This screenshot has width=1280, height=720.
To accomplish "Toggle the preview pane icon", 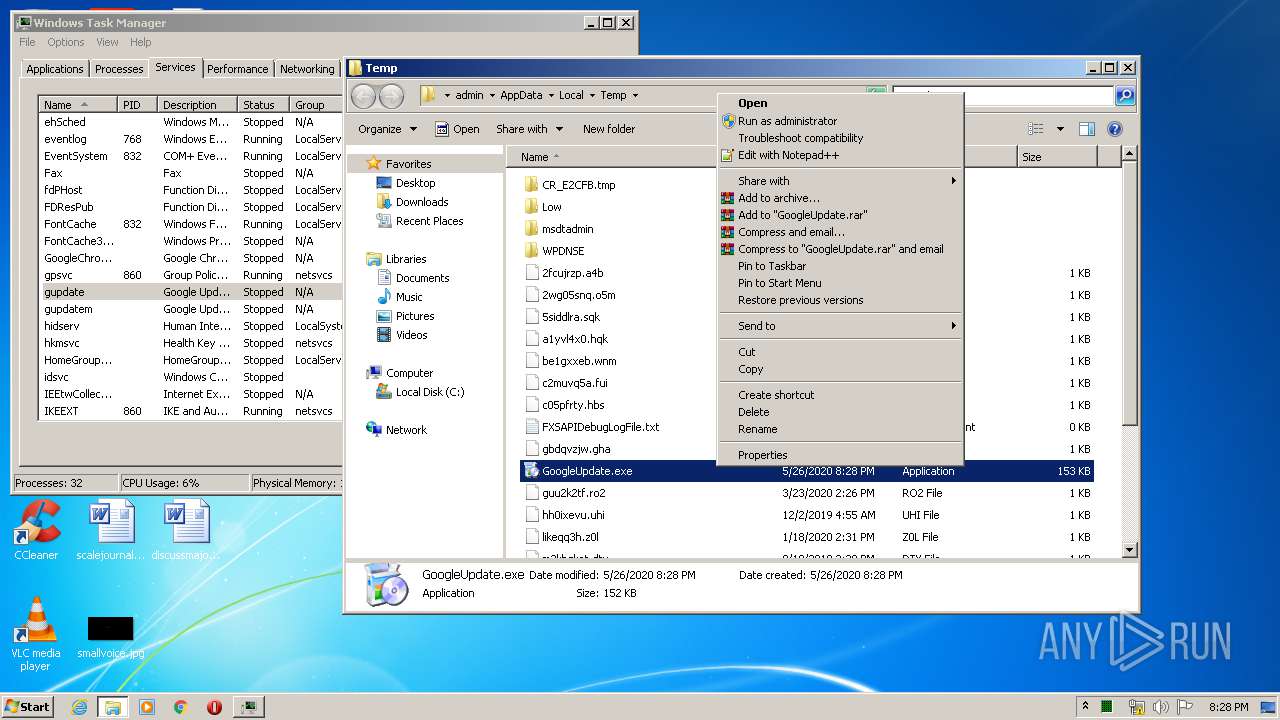I will [x=1087, y=129].
